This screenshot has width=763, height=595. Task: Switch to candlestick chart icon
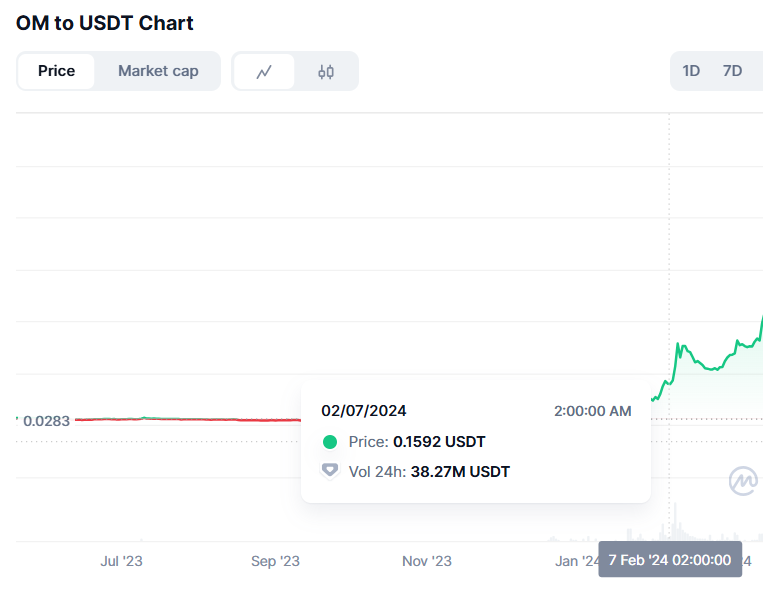pyautogui.click(x=326, y=72)
